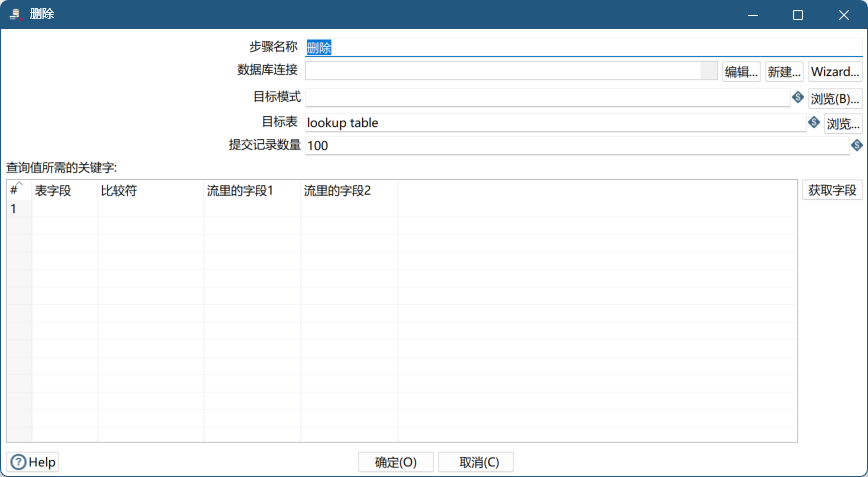This screenshot has height=477, width=868.
Task: Open the Help button at bottom left
Action: 34,462
